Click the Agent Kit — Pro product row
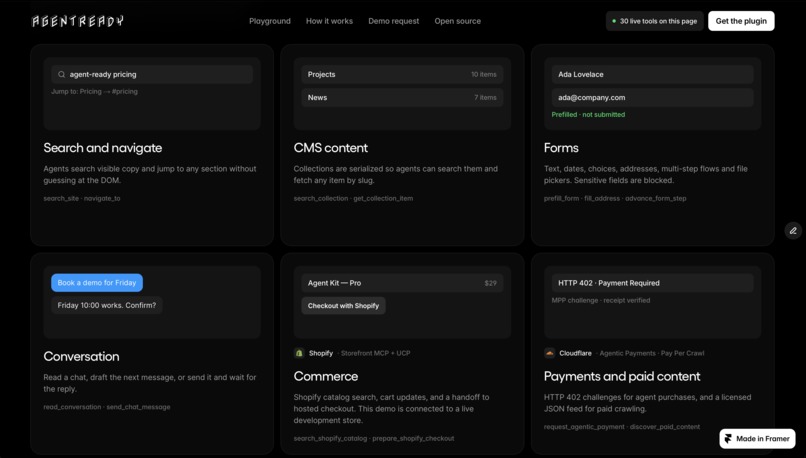This screenshot has height=458, width=806. 402,283
